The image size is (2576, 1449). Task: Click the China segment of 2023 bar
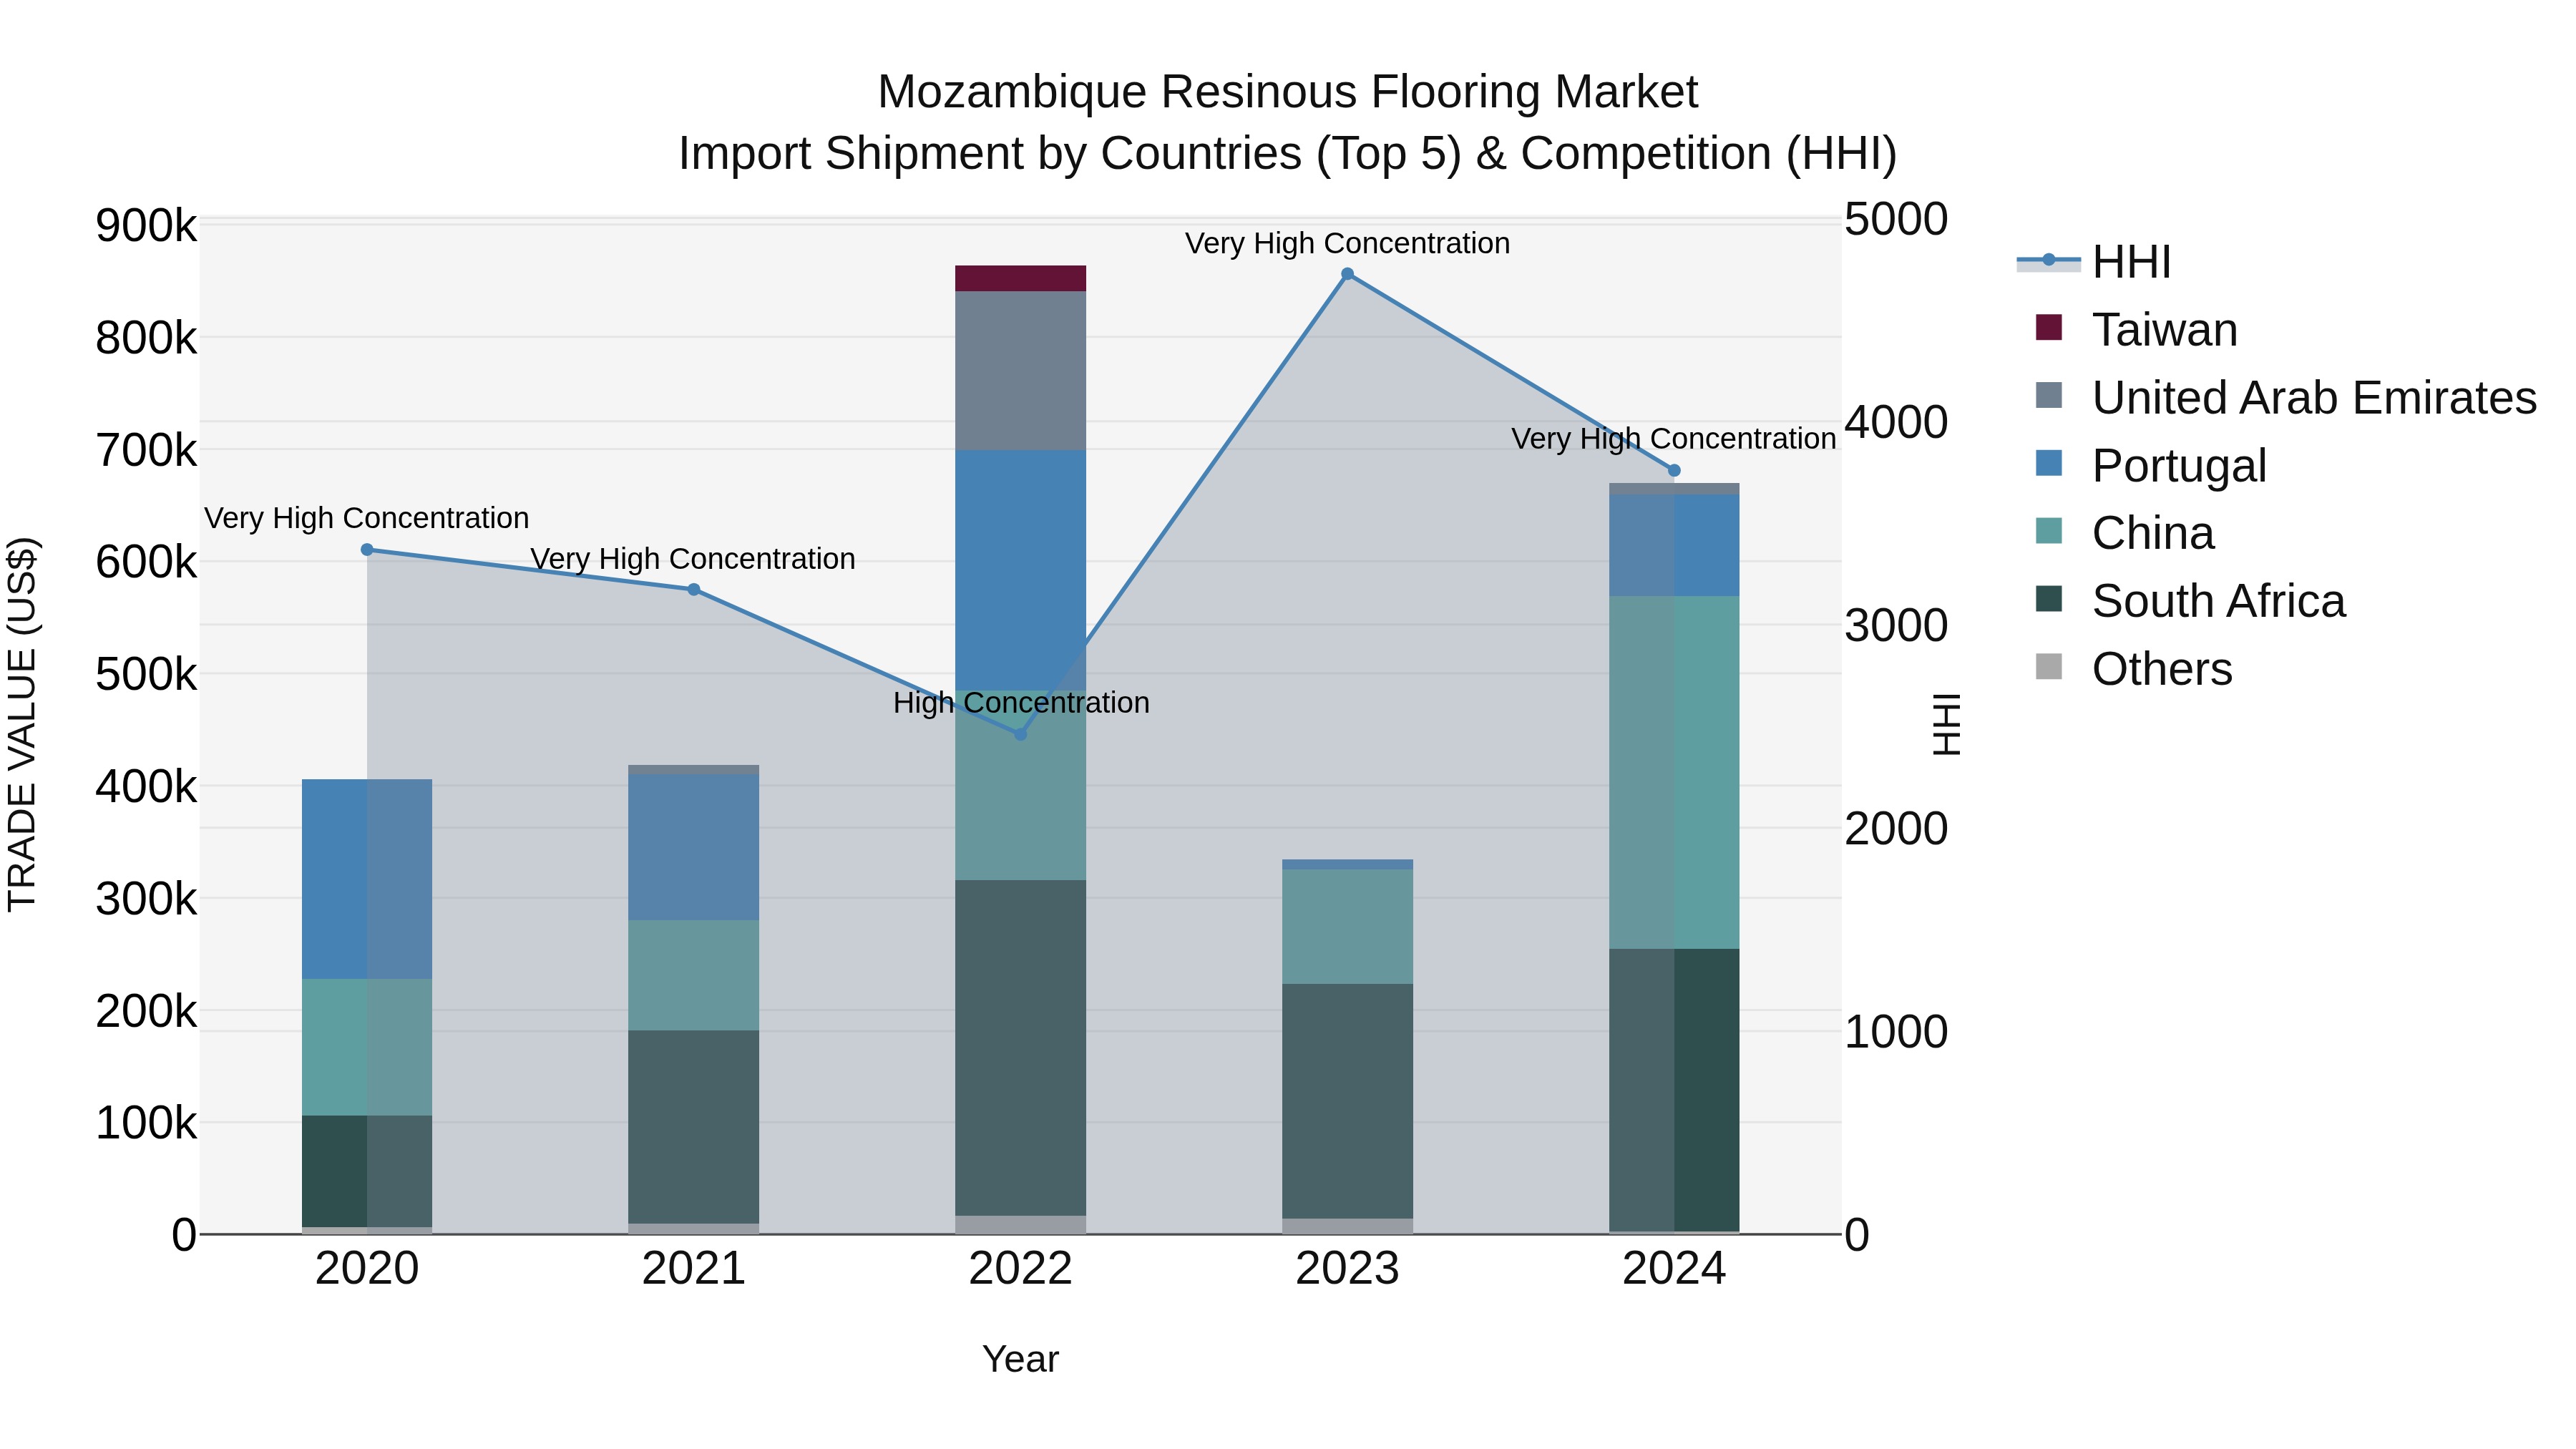pyautogui.click(x=1348, y=927)
